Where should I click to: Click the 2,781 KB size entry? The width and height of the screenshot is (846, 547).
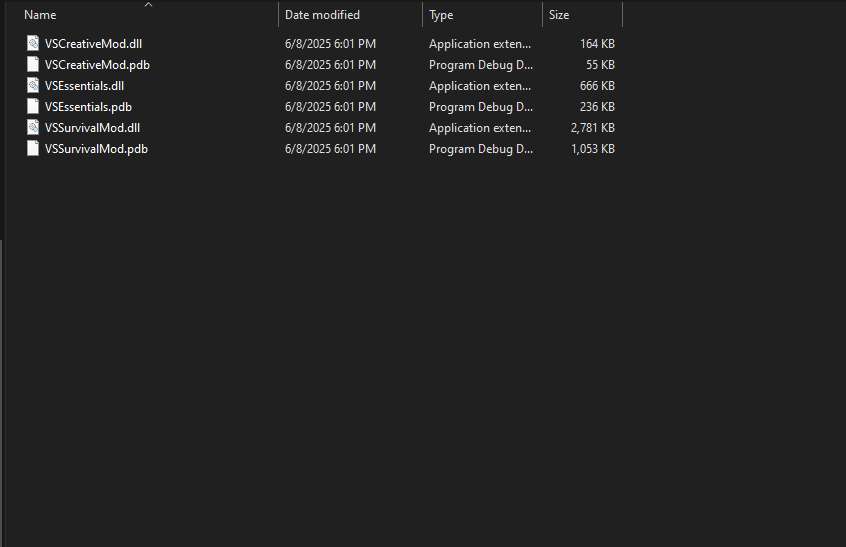(x=592, y=128)
